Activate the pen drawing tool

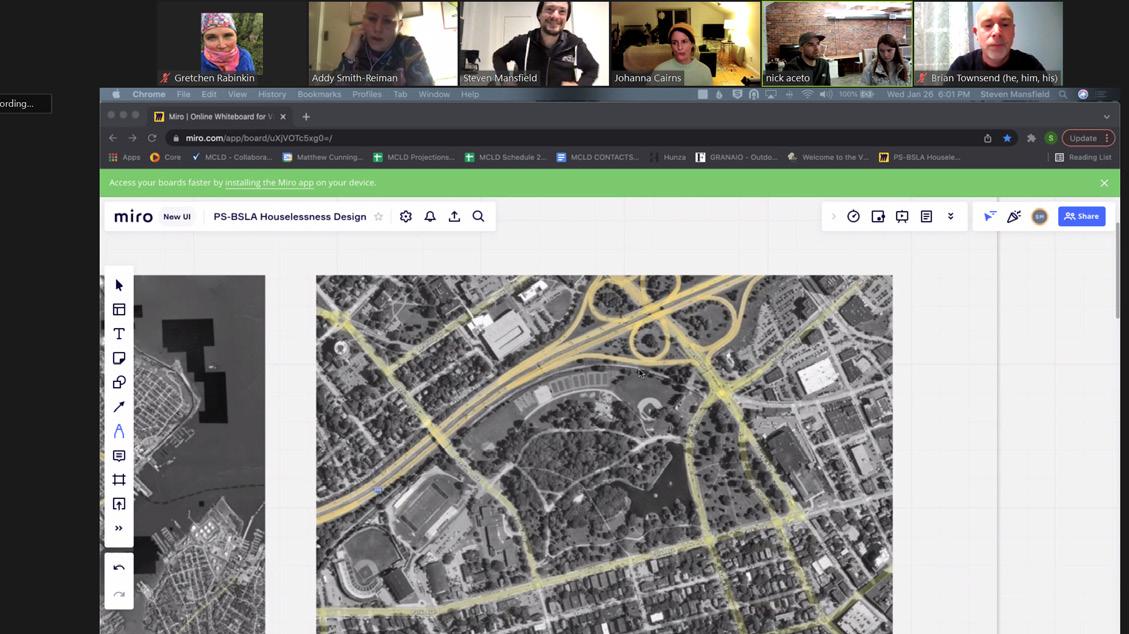pos(119,432)
